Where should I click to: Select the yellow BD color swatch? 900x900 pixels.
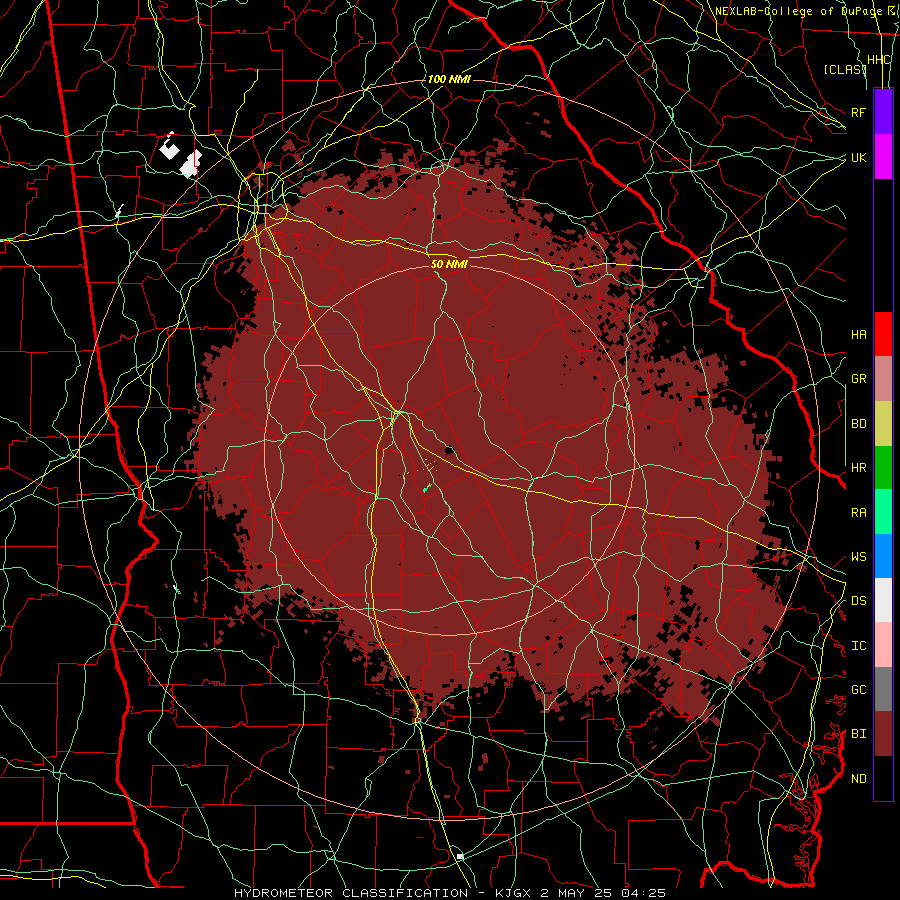click(x=883, y=424)
